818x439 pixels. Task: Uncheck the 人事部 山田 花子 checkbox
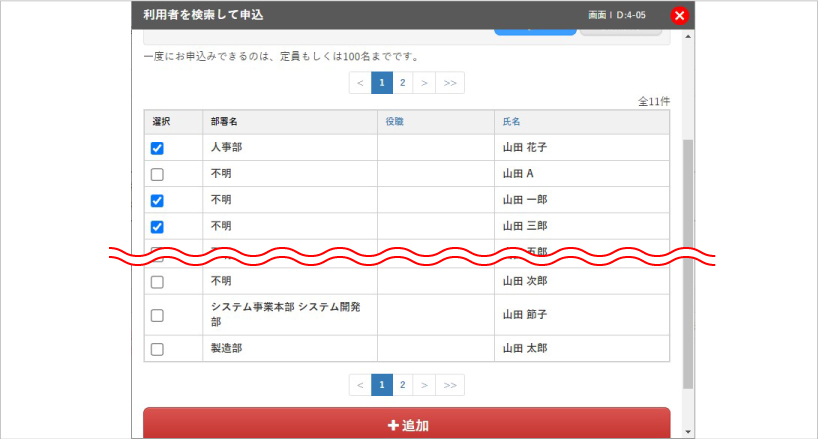tap(157, 148)
